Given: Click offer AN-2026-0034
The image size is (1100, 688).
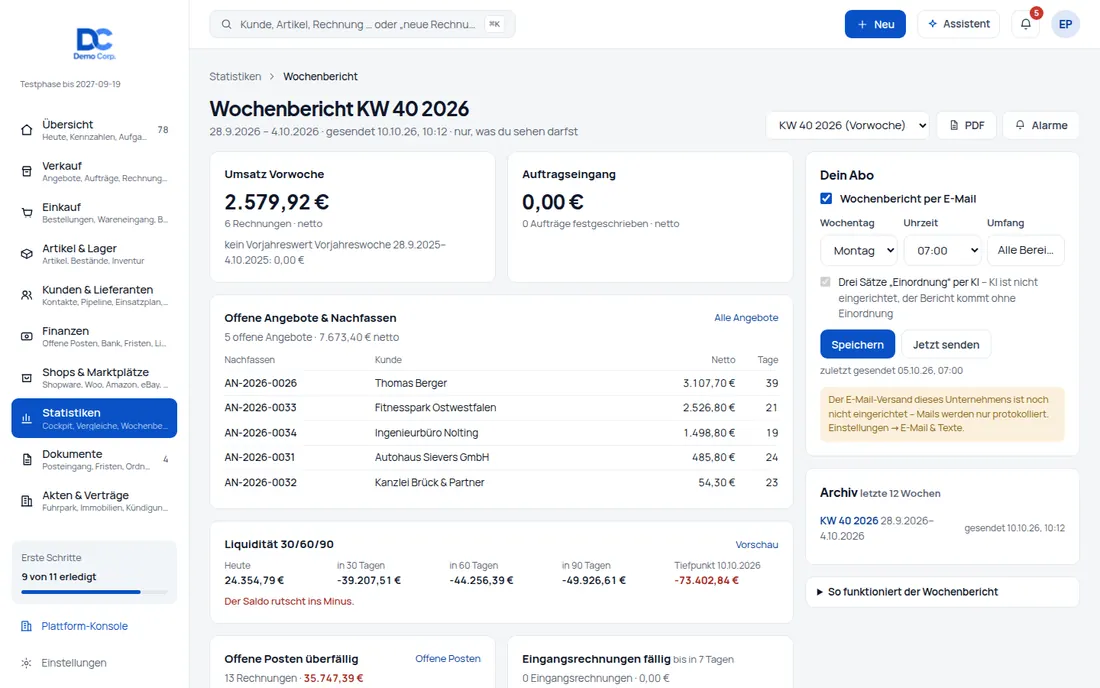Looking at the screenshot, I should coord(260,433).
